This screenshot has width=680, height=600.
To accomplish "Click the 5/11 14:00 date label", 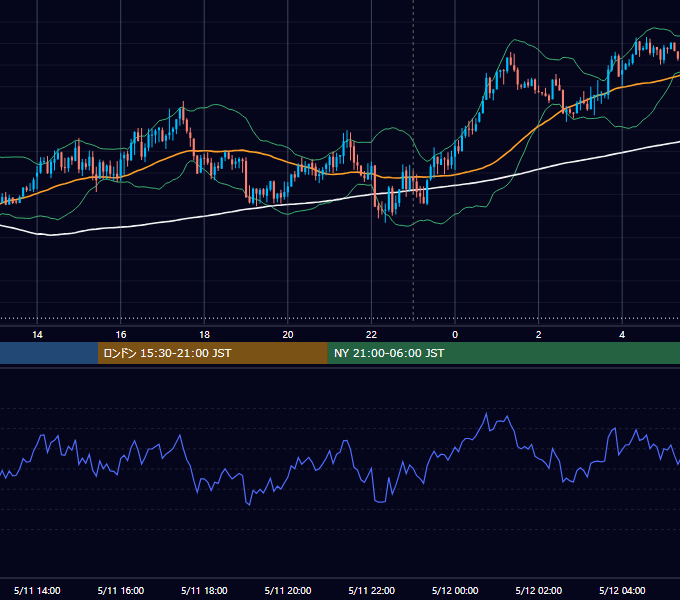I will click(37, 590).
